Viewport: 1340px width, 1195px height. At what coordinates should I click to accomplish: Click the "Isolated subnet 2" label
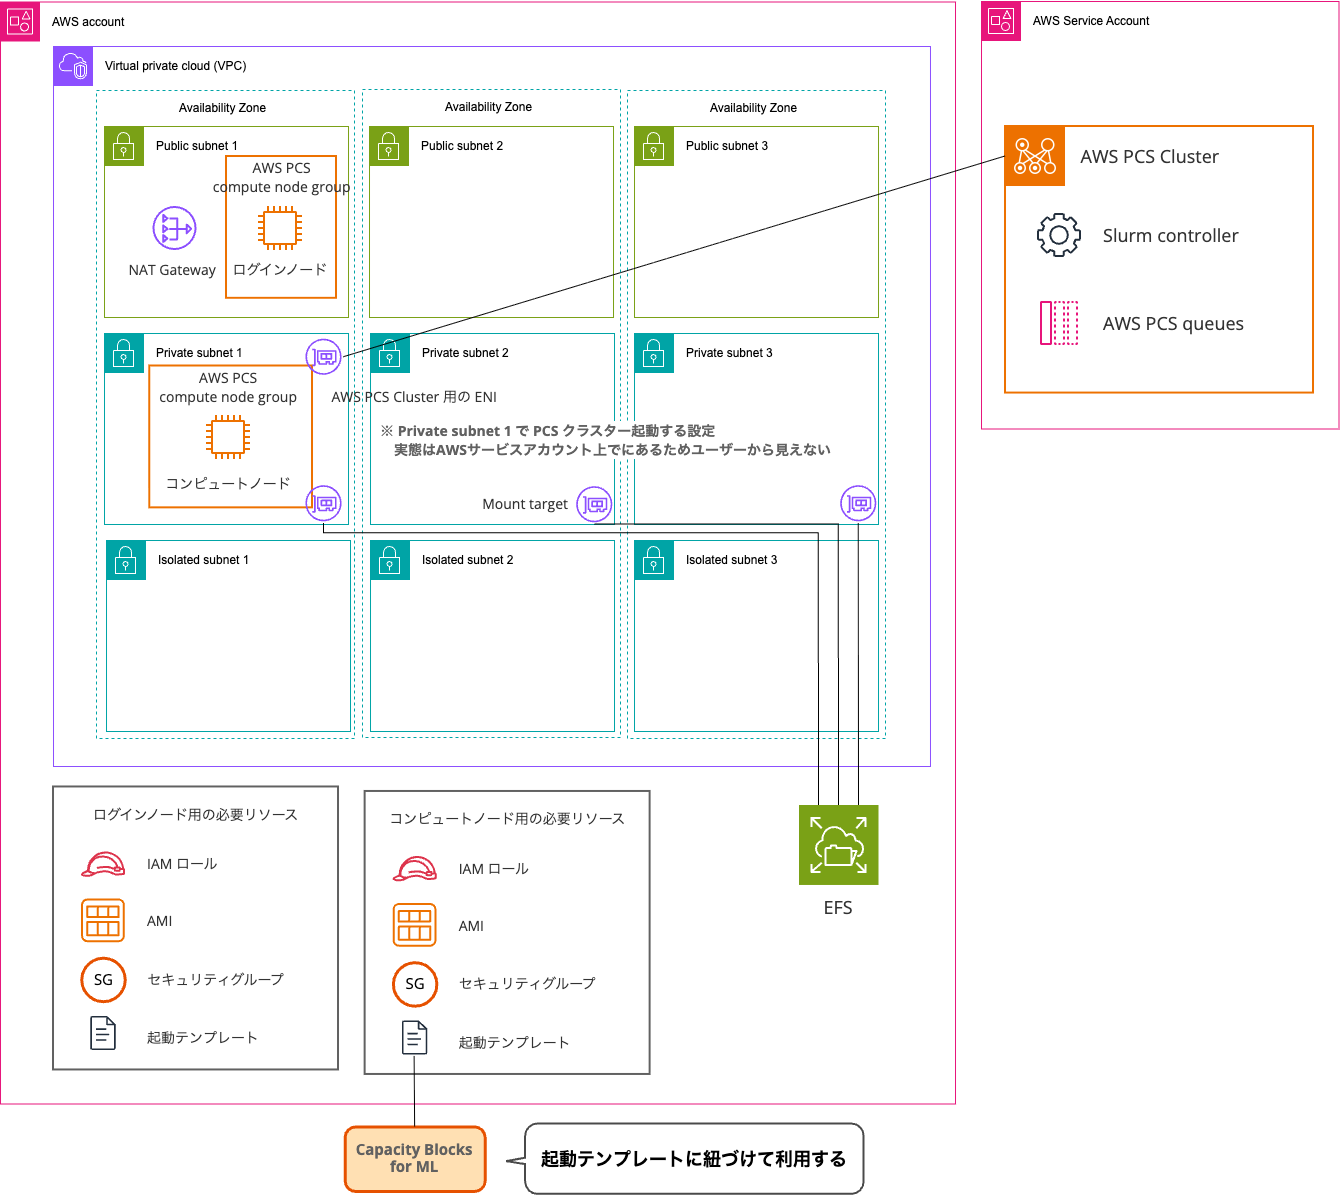pos(467,560)
